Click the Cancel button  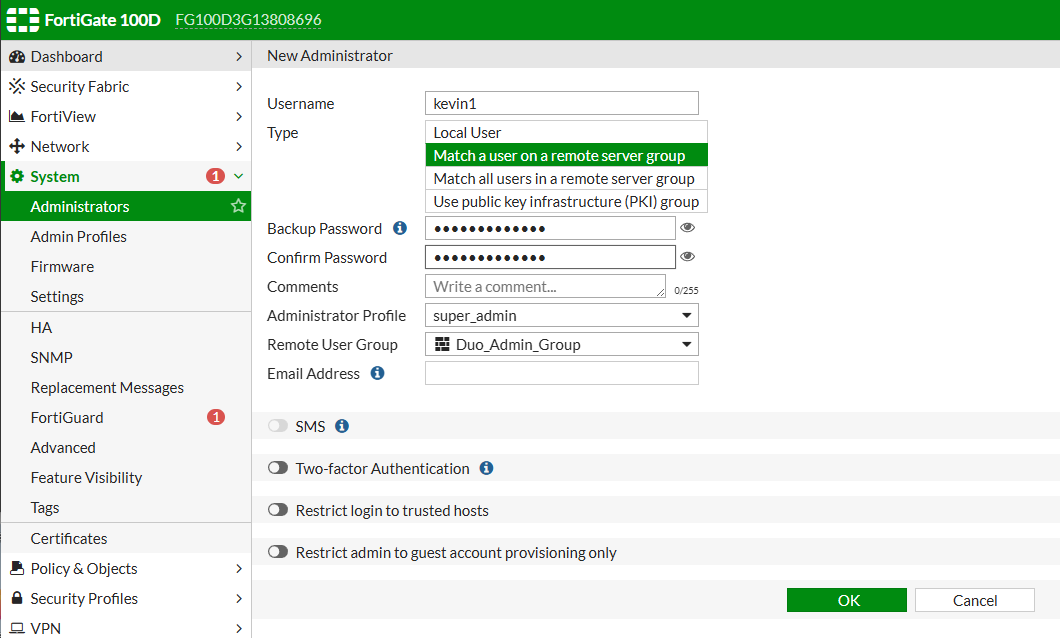coord(975,600)
